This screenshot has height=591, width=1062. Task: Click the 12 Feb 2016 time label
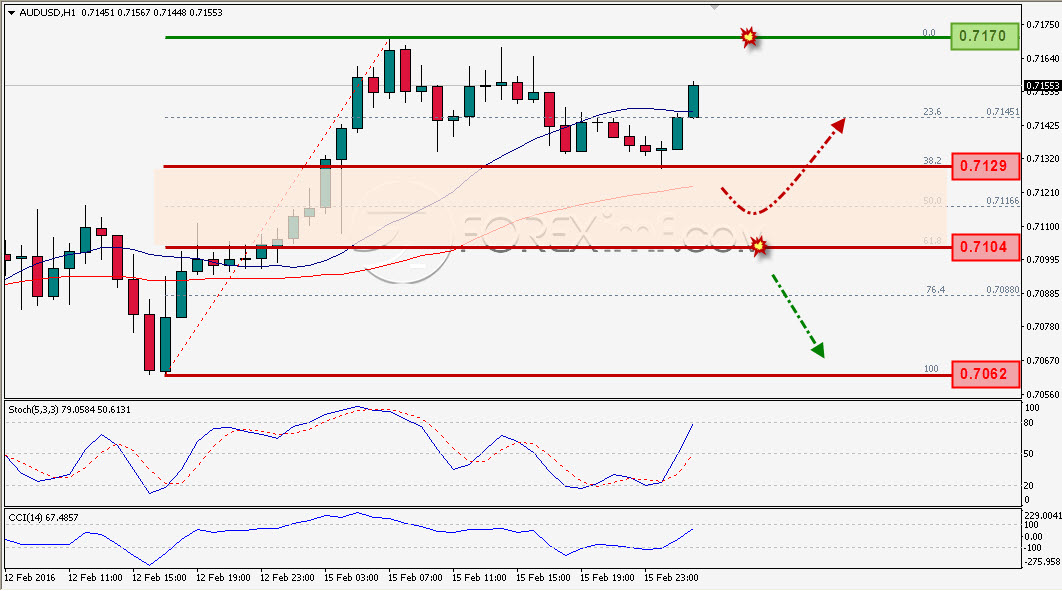pos(30,578)
